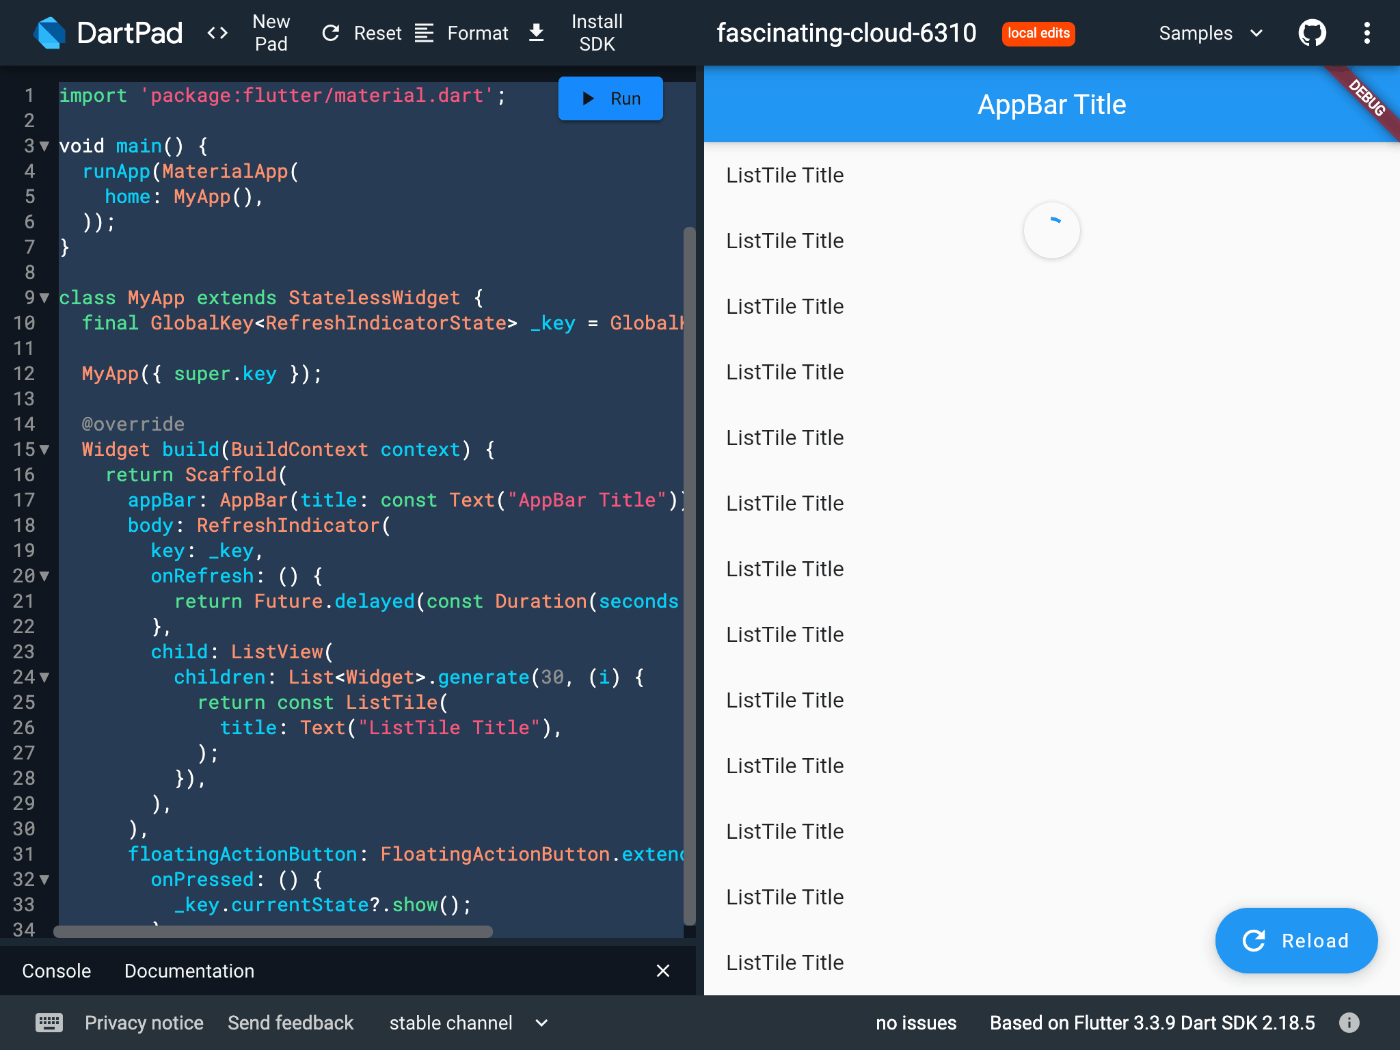Click the word StatelessWidget in the editor
Viewport: 1400px width, 1050px height.
pos(374,298)
